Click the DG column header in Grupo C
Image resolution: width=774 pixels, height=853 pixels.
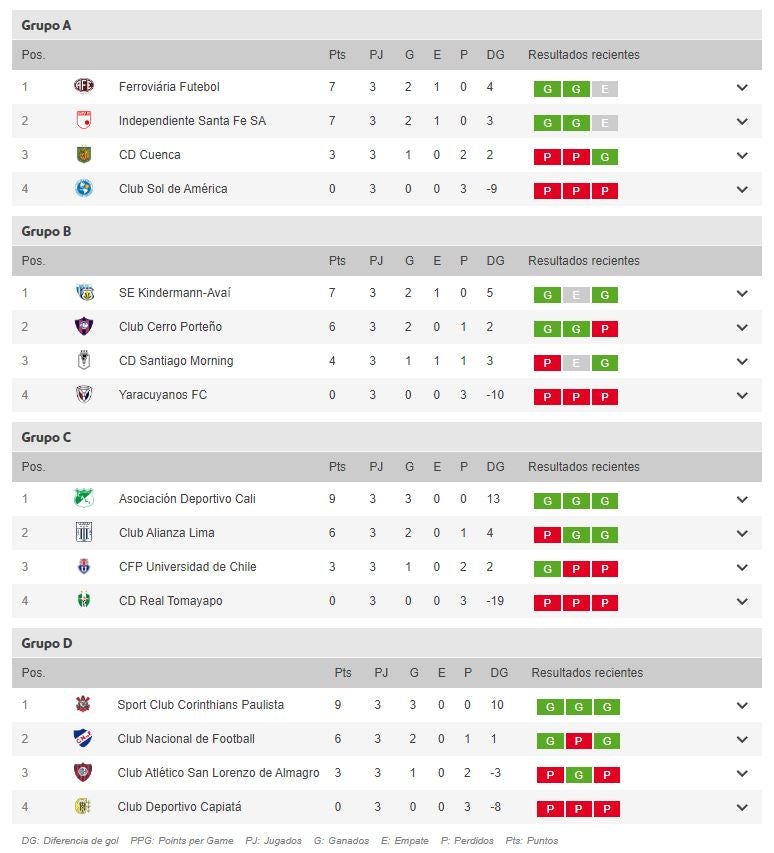tap(495, 466)
